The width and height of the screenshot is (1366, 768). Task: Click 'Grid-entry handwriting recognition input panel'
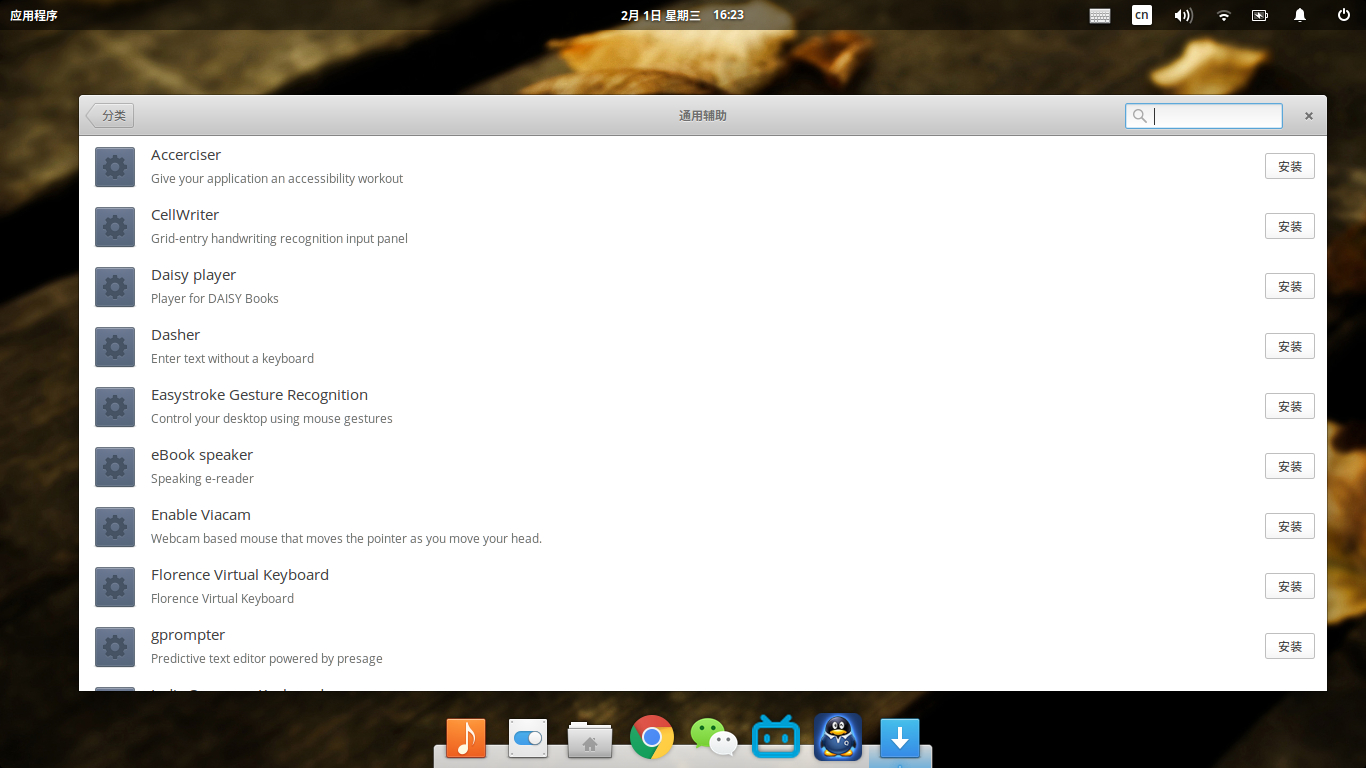[x=279, y=239]
